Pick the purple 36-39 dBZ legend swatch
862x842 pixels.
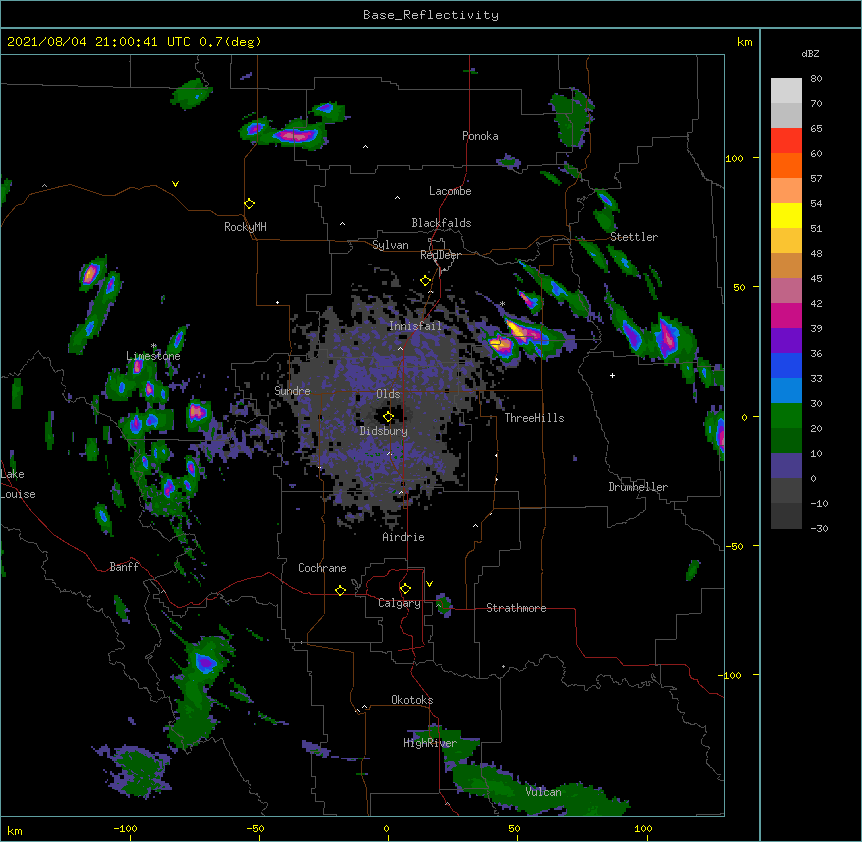[x=786, y=341]
